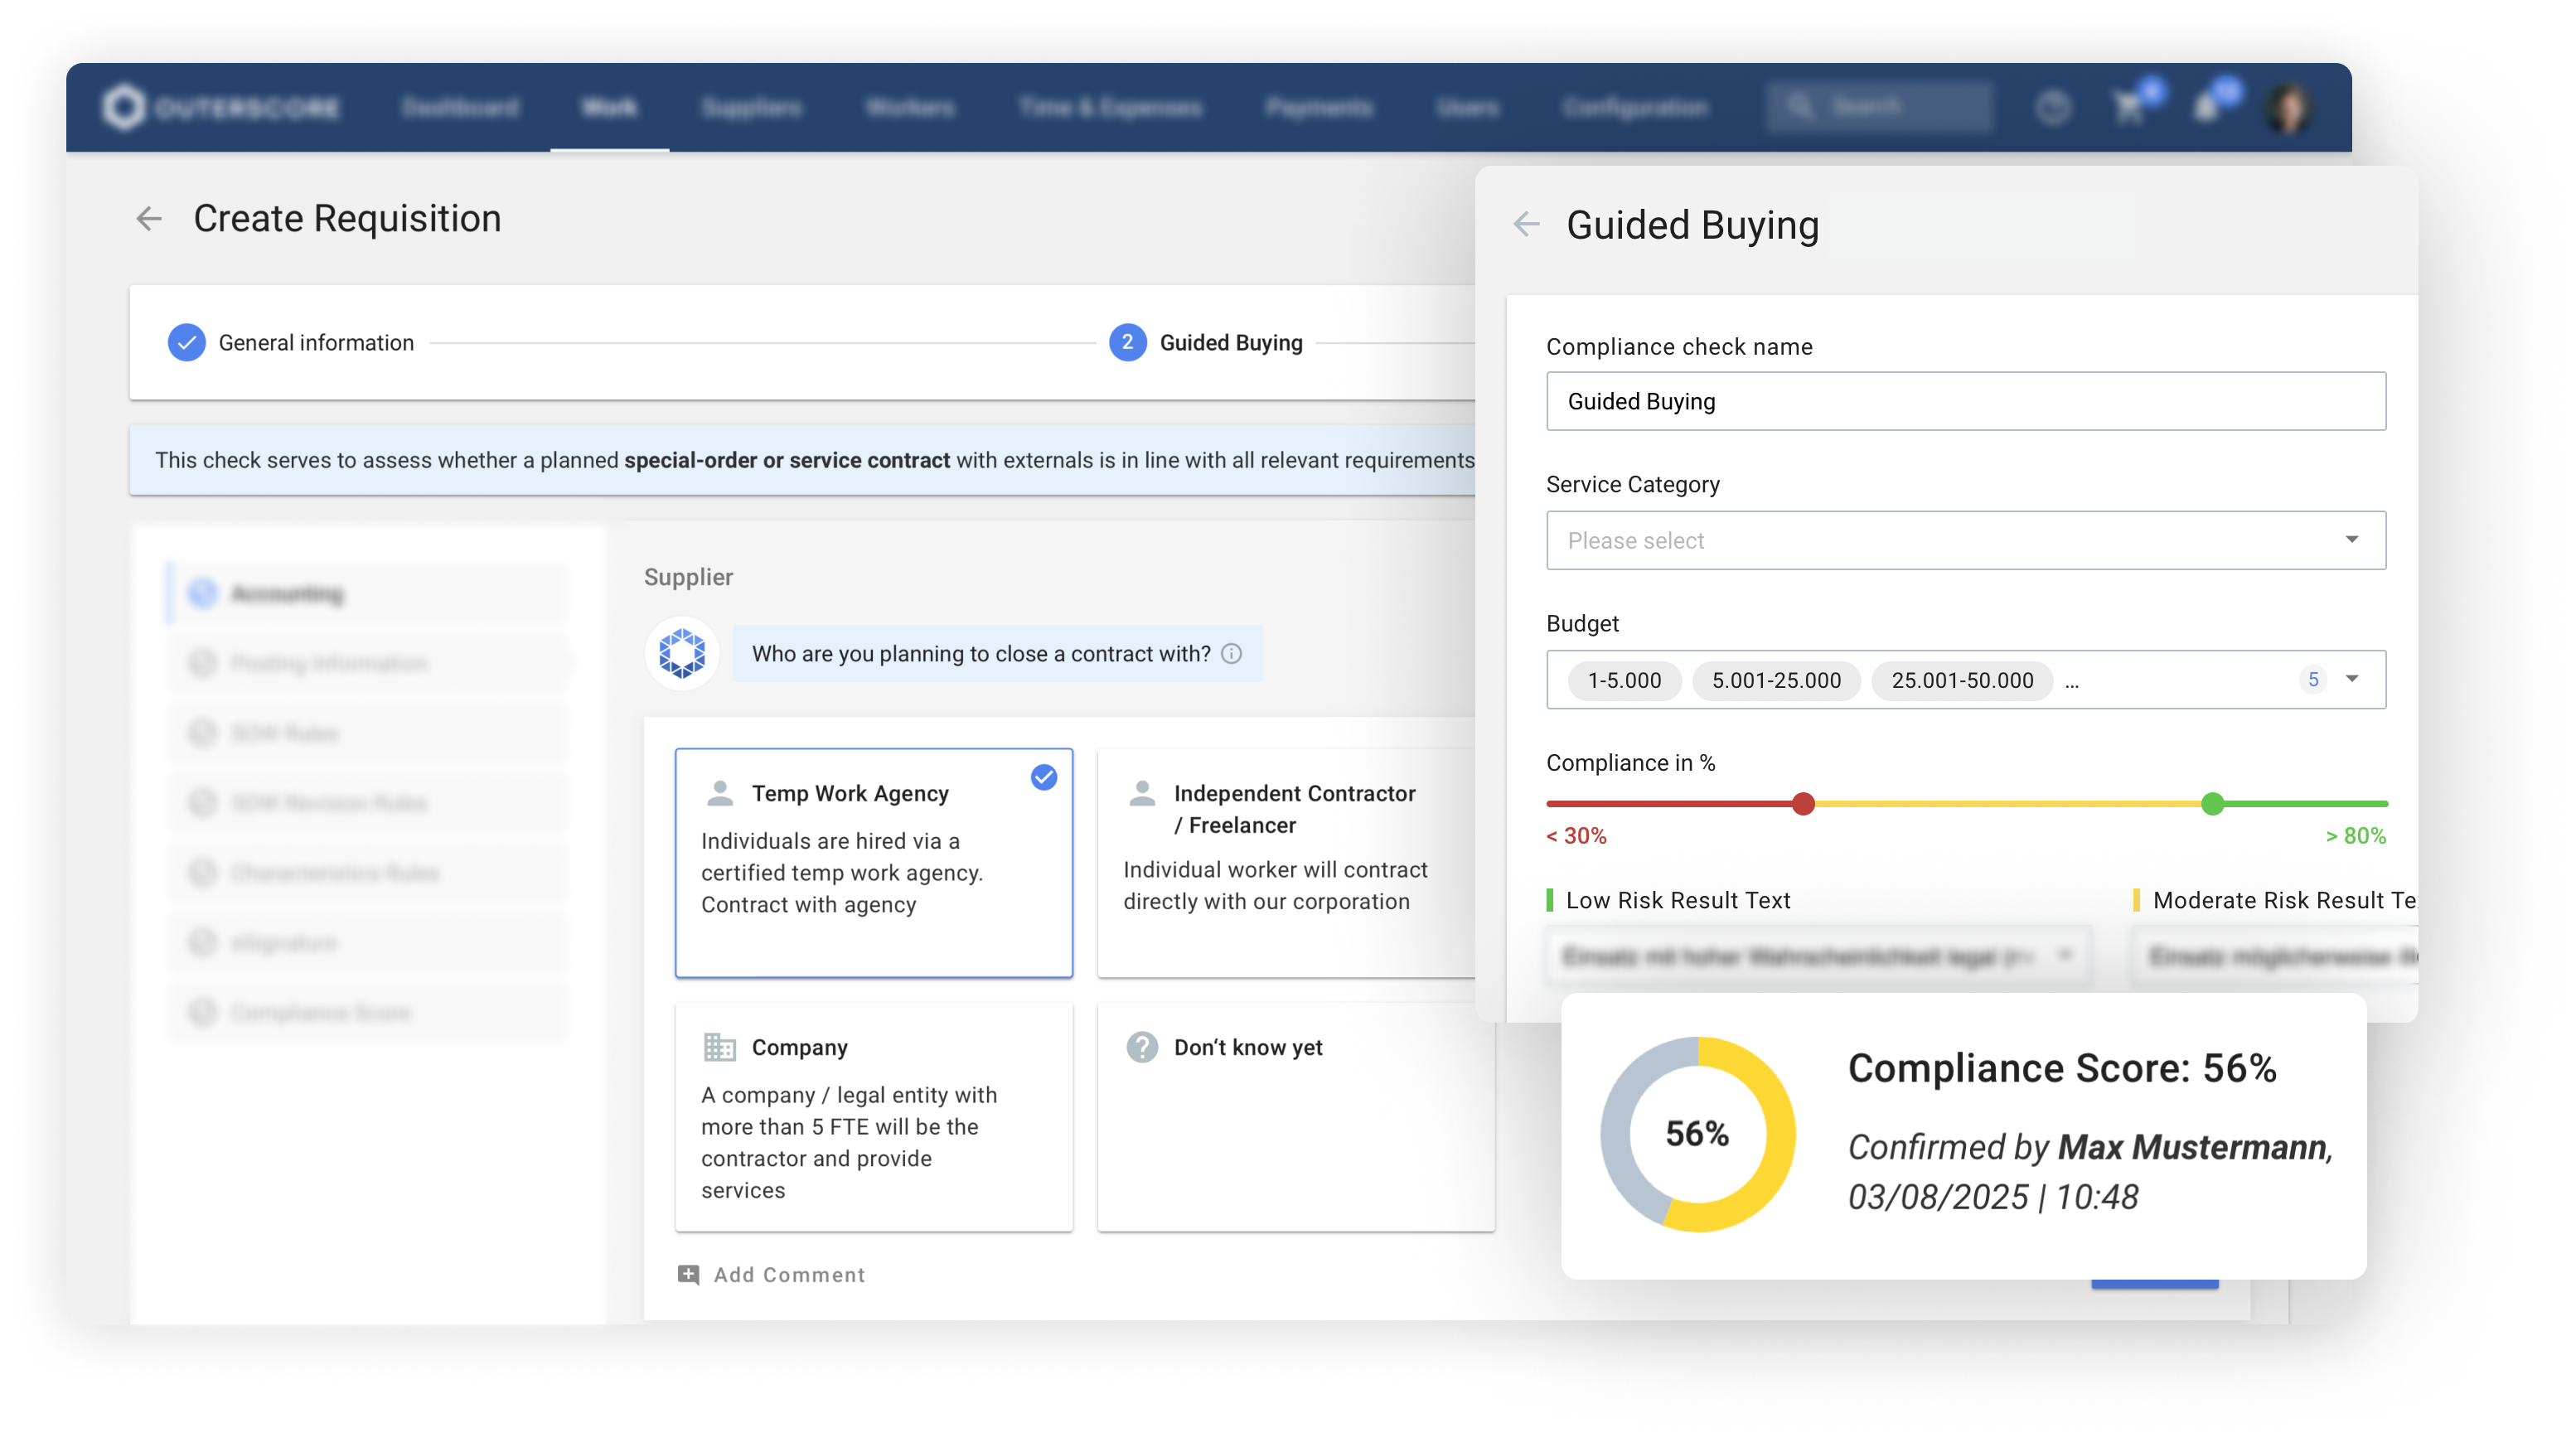Image resolution: width=2576 pixels, height=1452 pixels.
Task: Expand the Budget multi-select dropdown
Action: pyautogui.click(x=2351, y=680)
